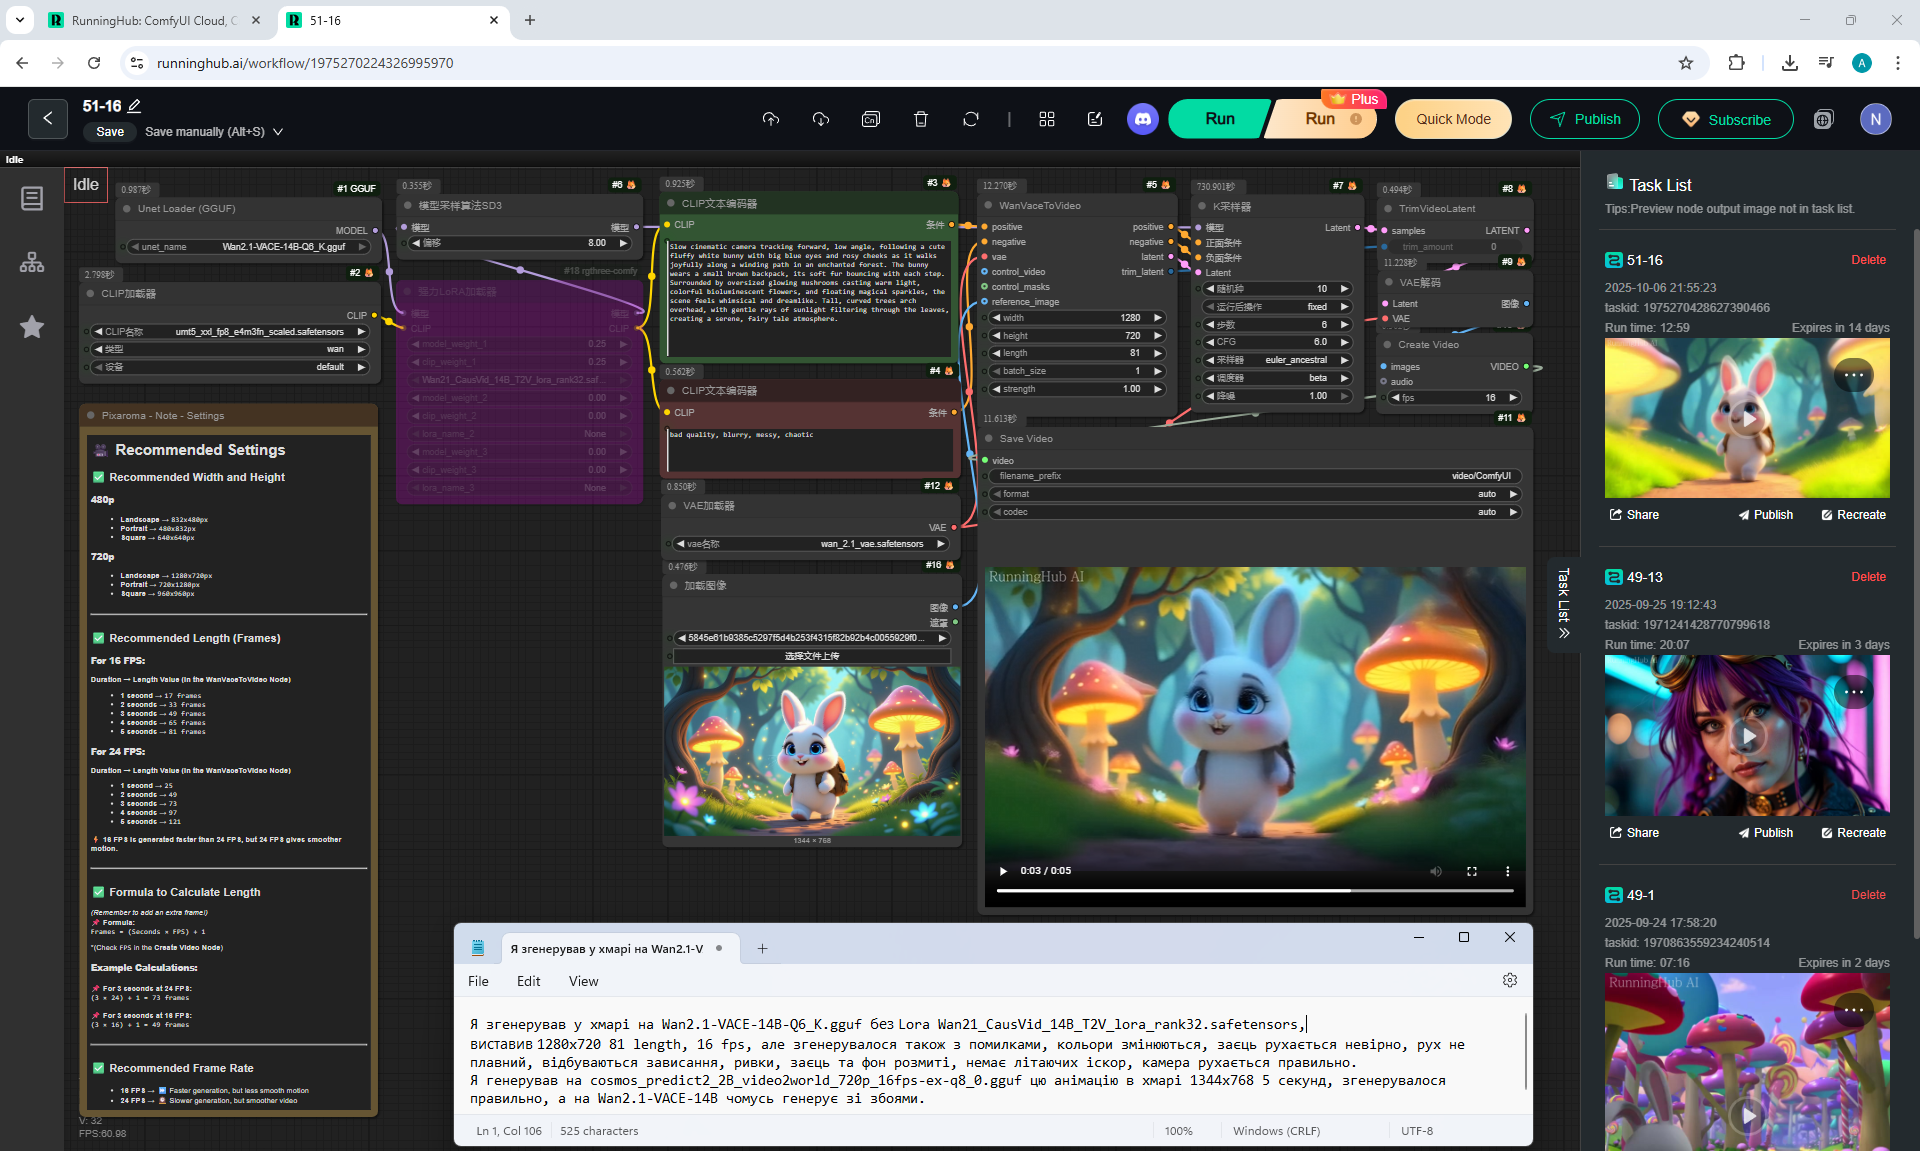Open the node tree sidebar icon
The width and height of the screenshot is (1920, 1151).
tap(32, 262)
